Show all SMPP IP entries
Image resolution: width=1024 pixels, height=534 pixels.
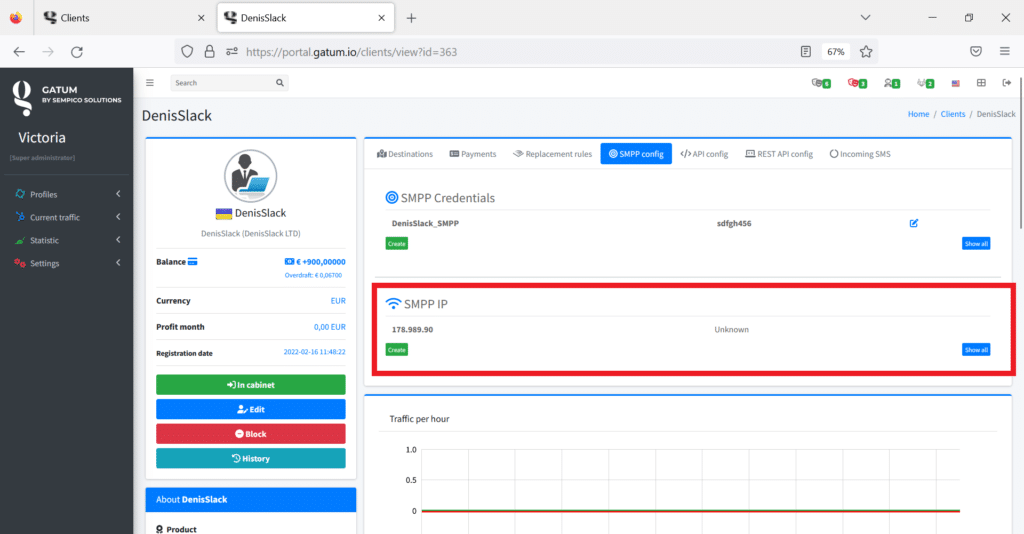[x=976, y=350]
